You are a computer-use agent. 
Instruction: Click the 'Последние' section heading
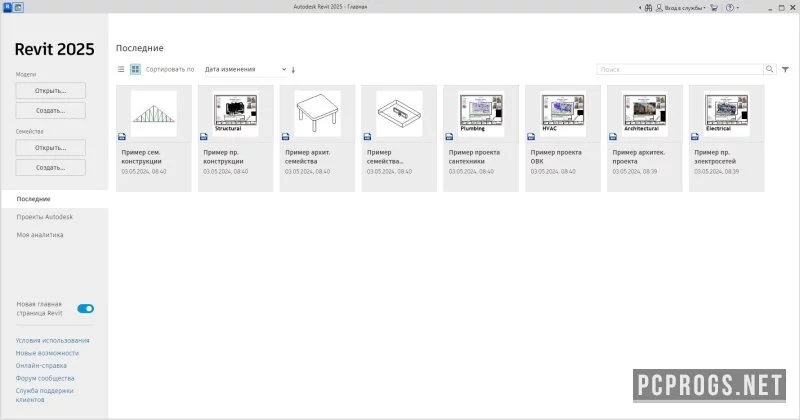pos(140,48)
